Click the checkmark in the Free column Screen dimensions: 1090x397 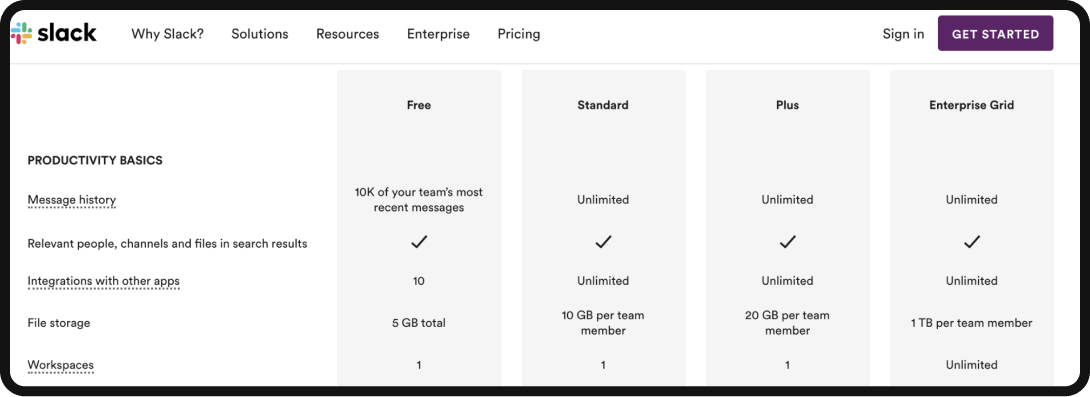coord(419,242)
